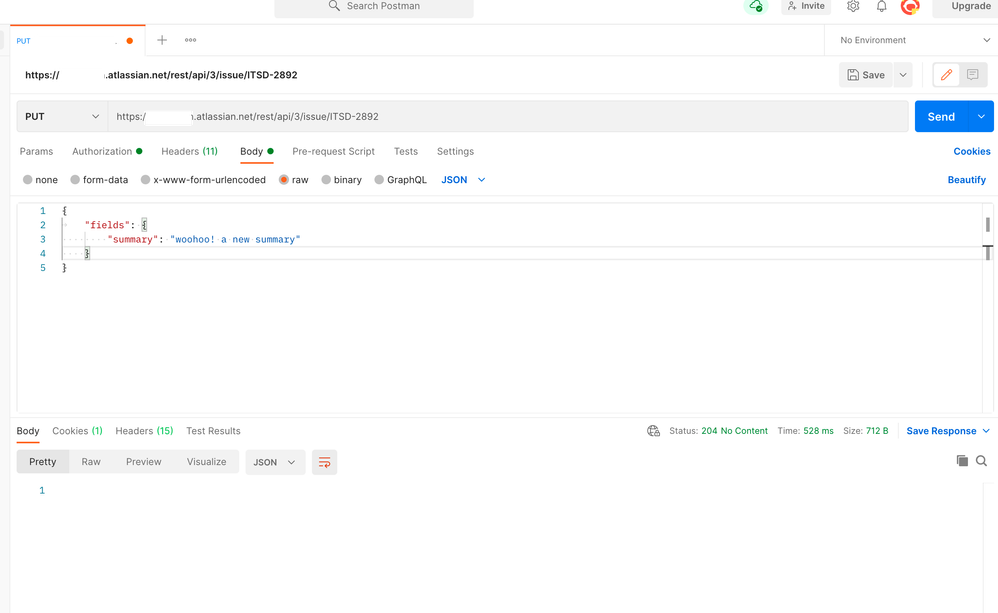
Task: Open the JSON body format dropdown
Action: (463, 180)
